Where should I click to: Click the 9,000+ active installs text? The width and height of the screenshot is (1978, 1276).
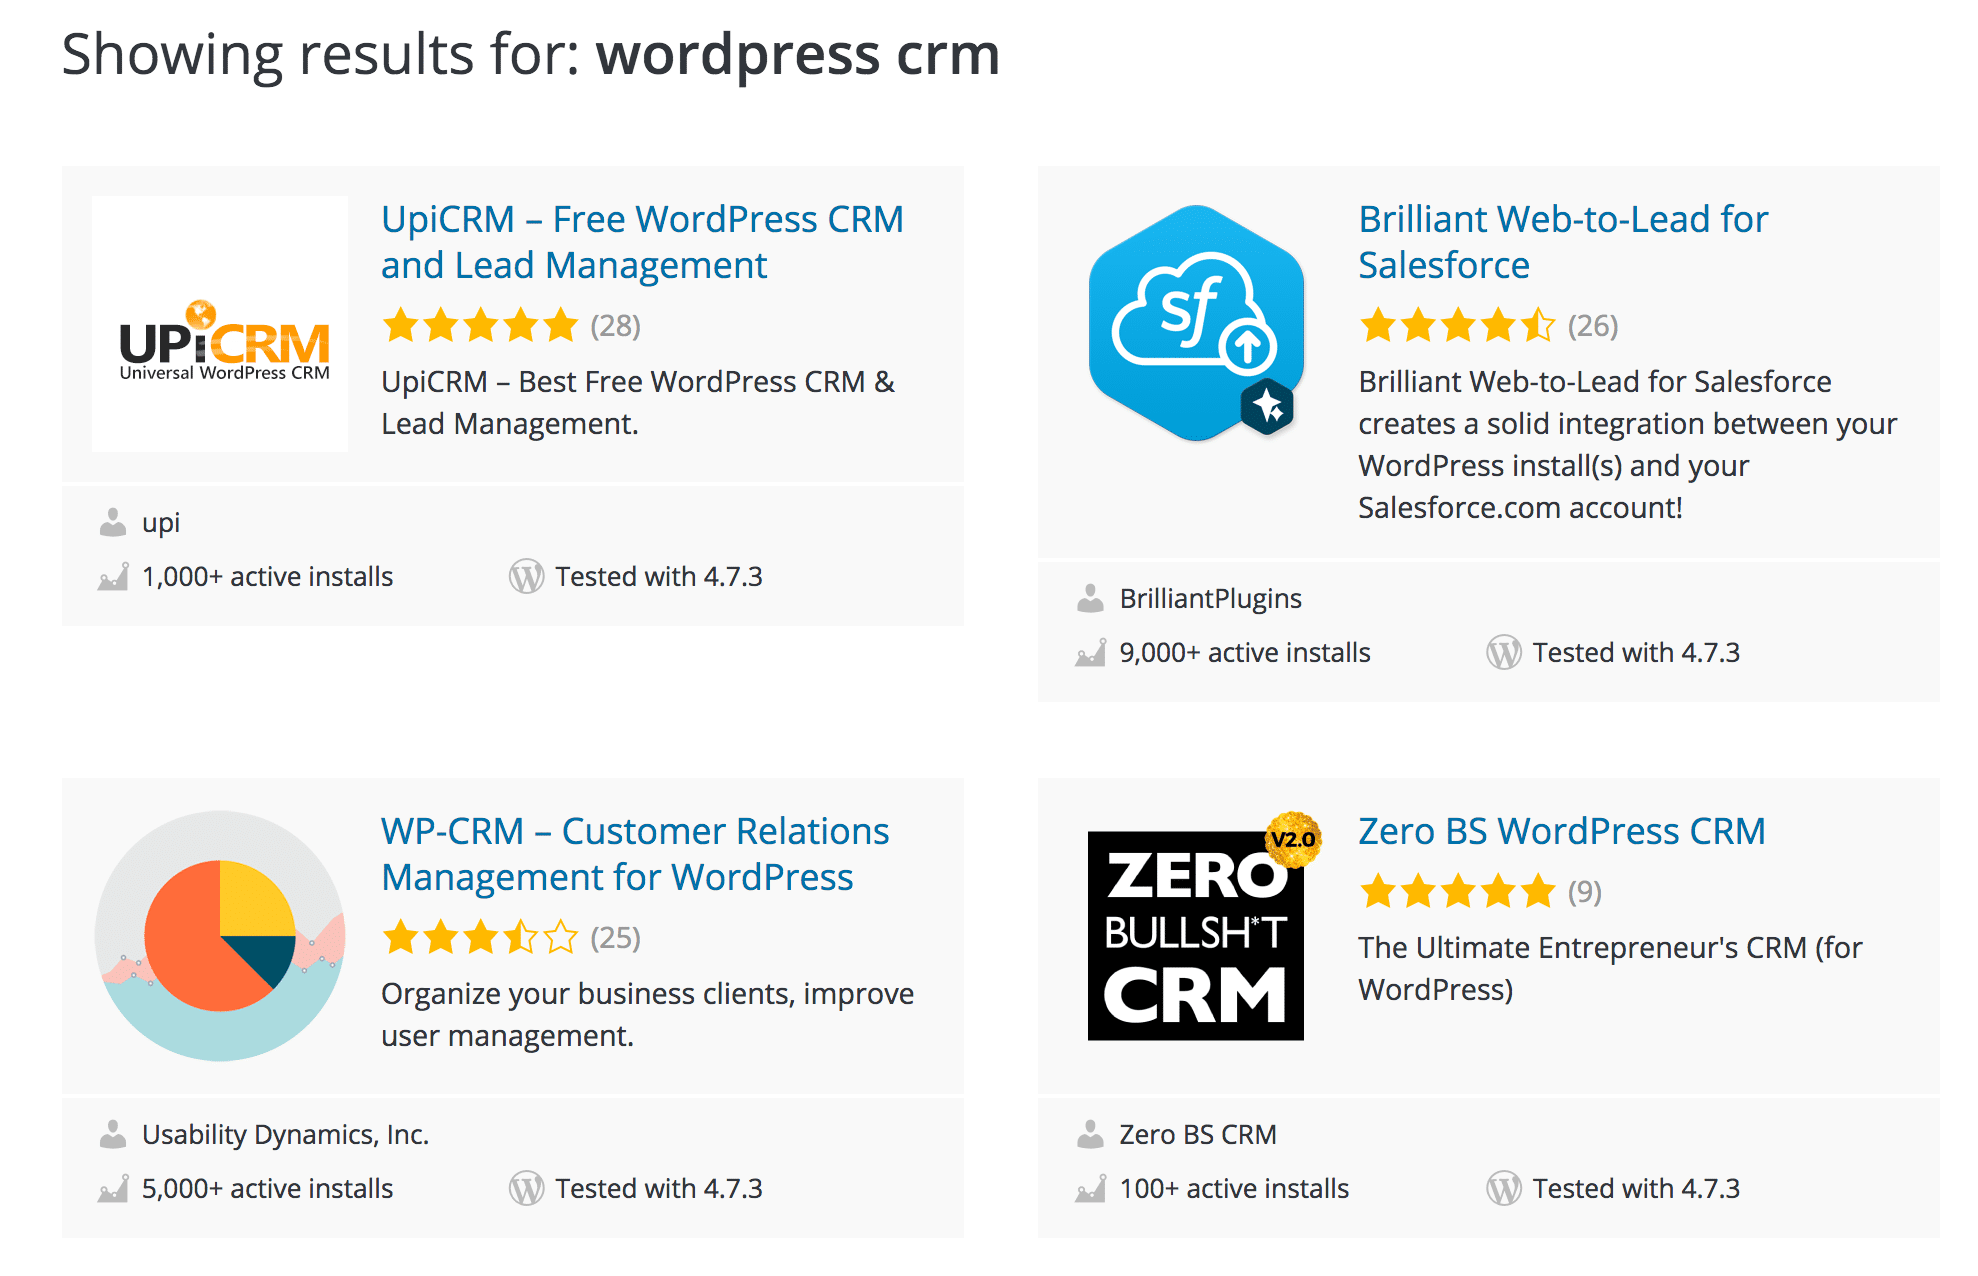coord(1245,653)
